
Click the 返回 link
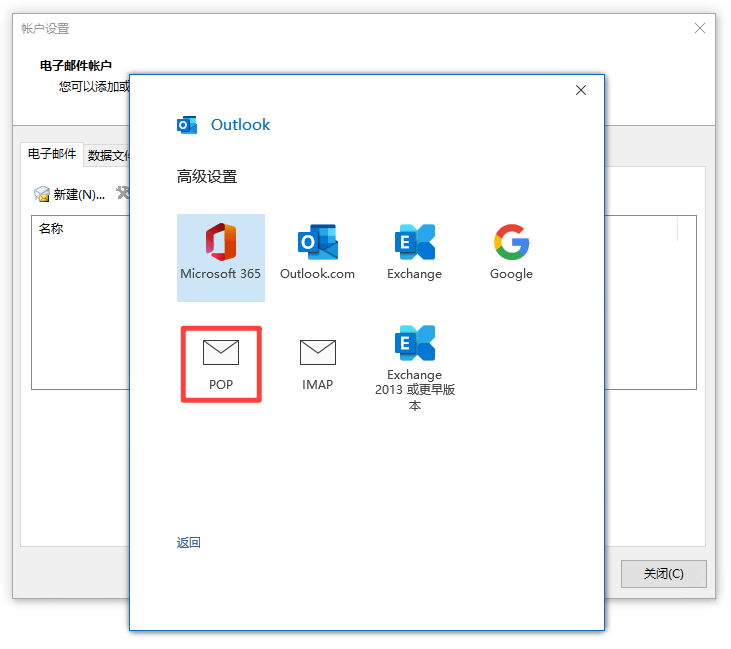(x=188, y=543)
